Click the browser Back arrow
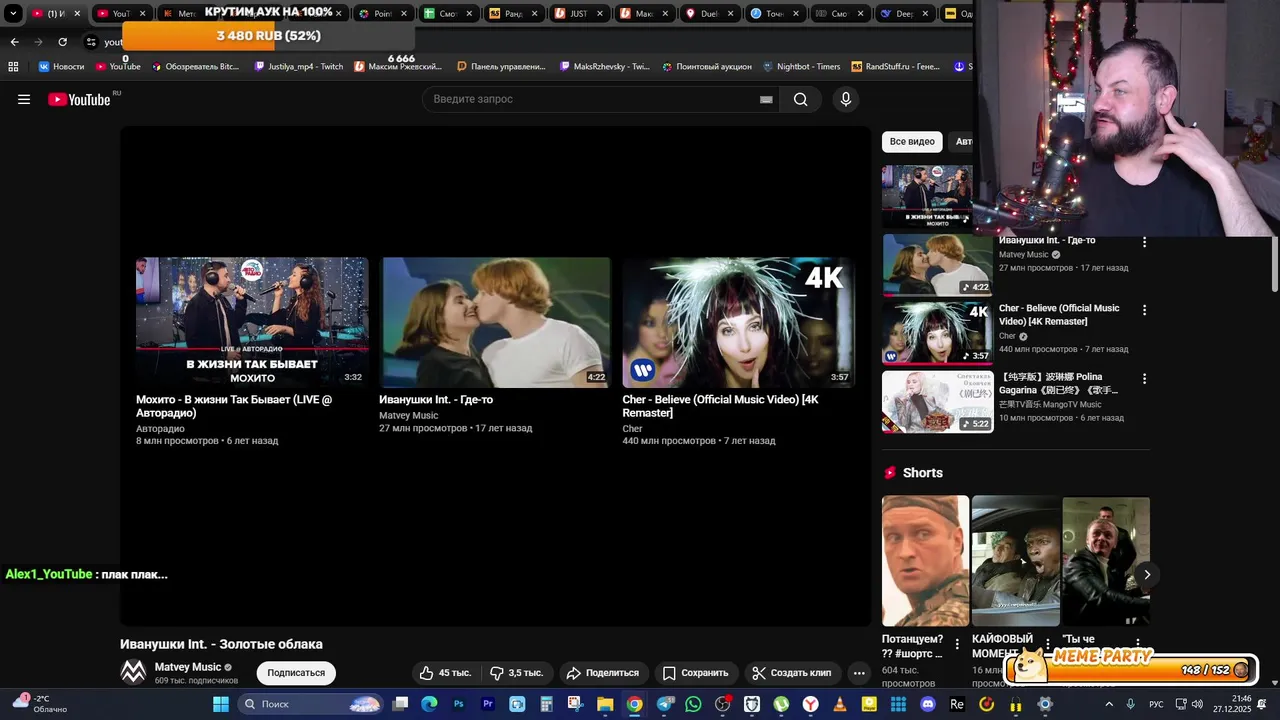Screen dimensions: 1280x720 14,42
